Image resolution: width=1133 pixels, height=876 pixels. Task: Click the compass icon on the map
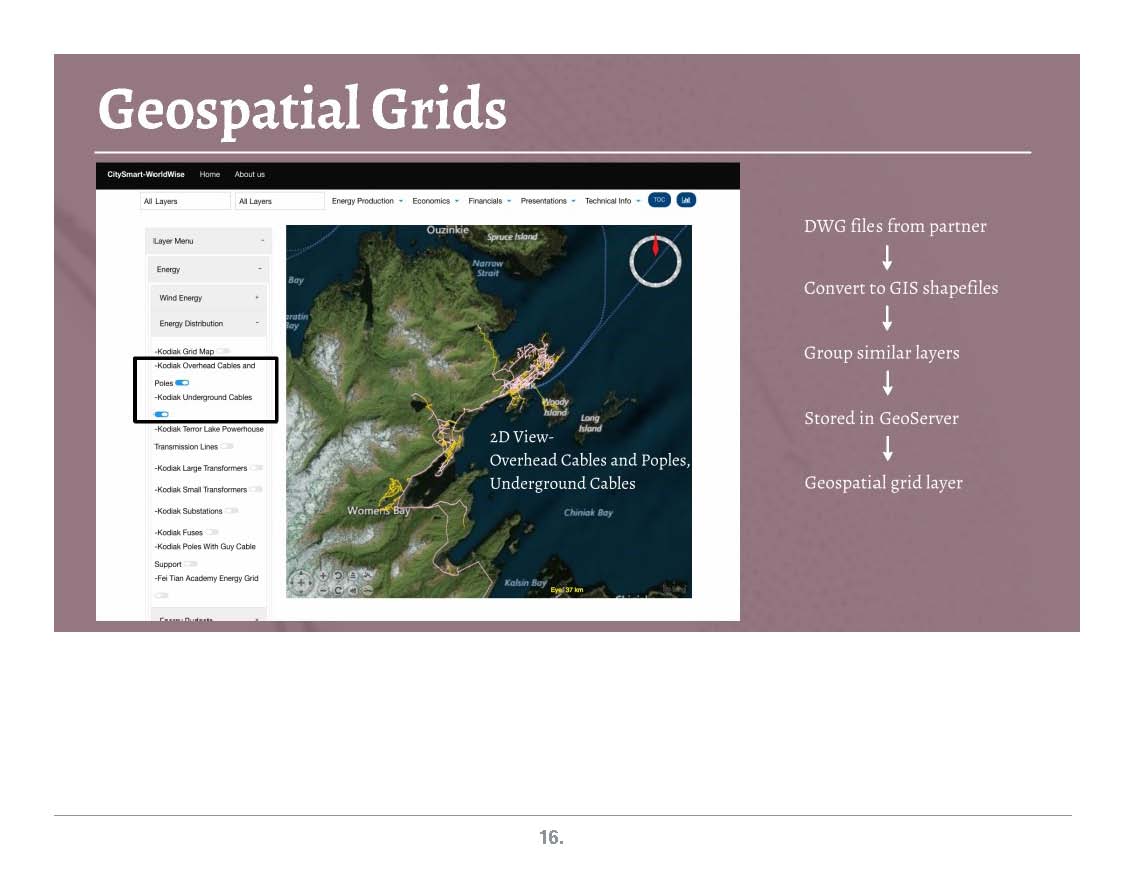click(x=655, y=260)
